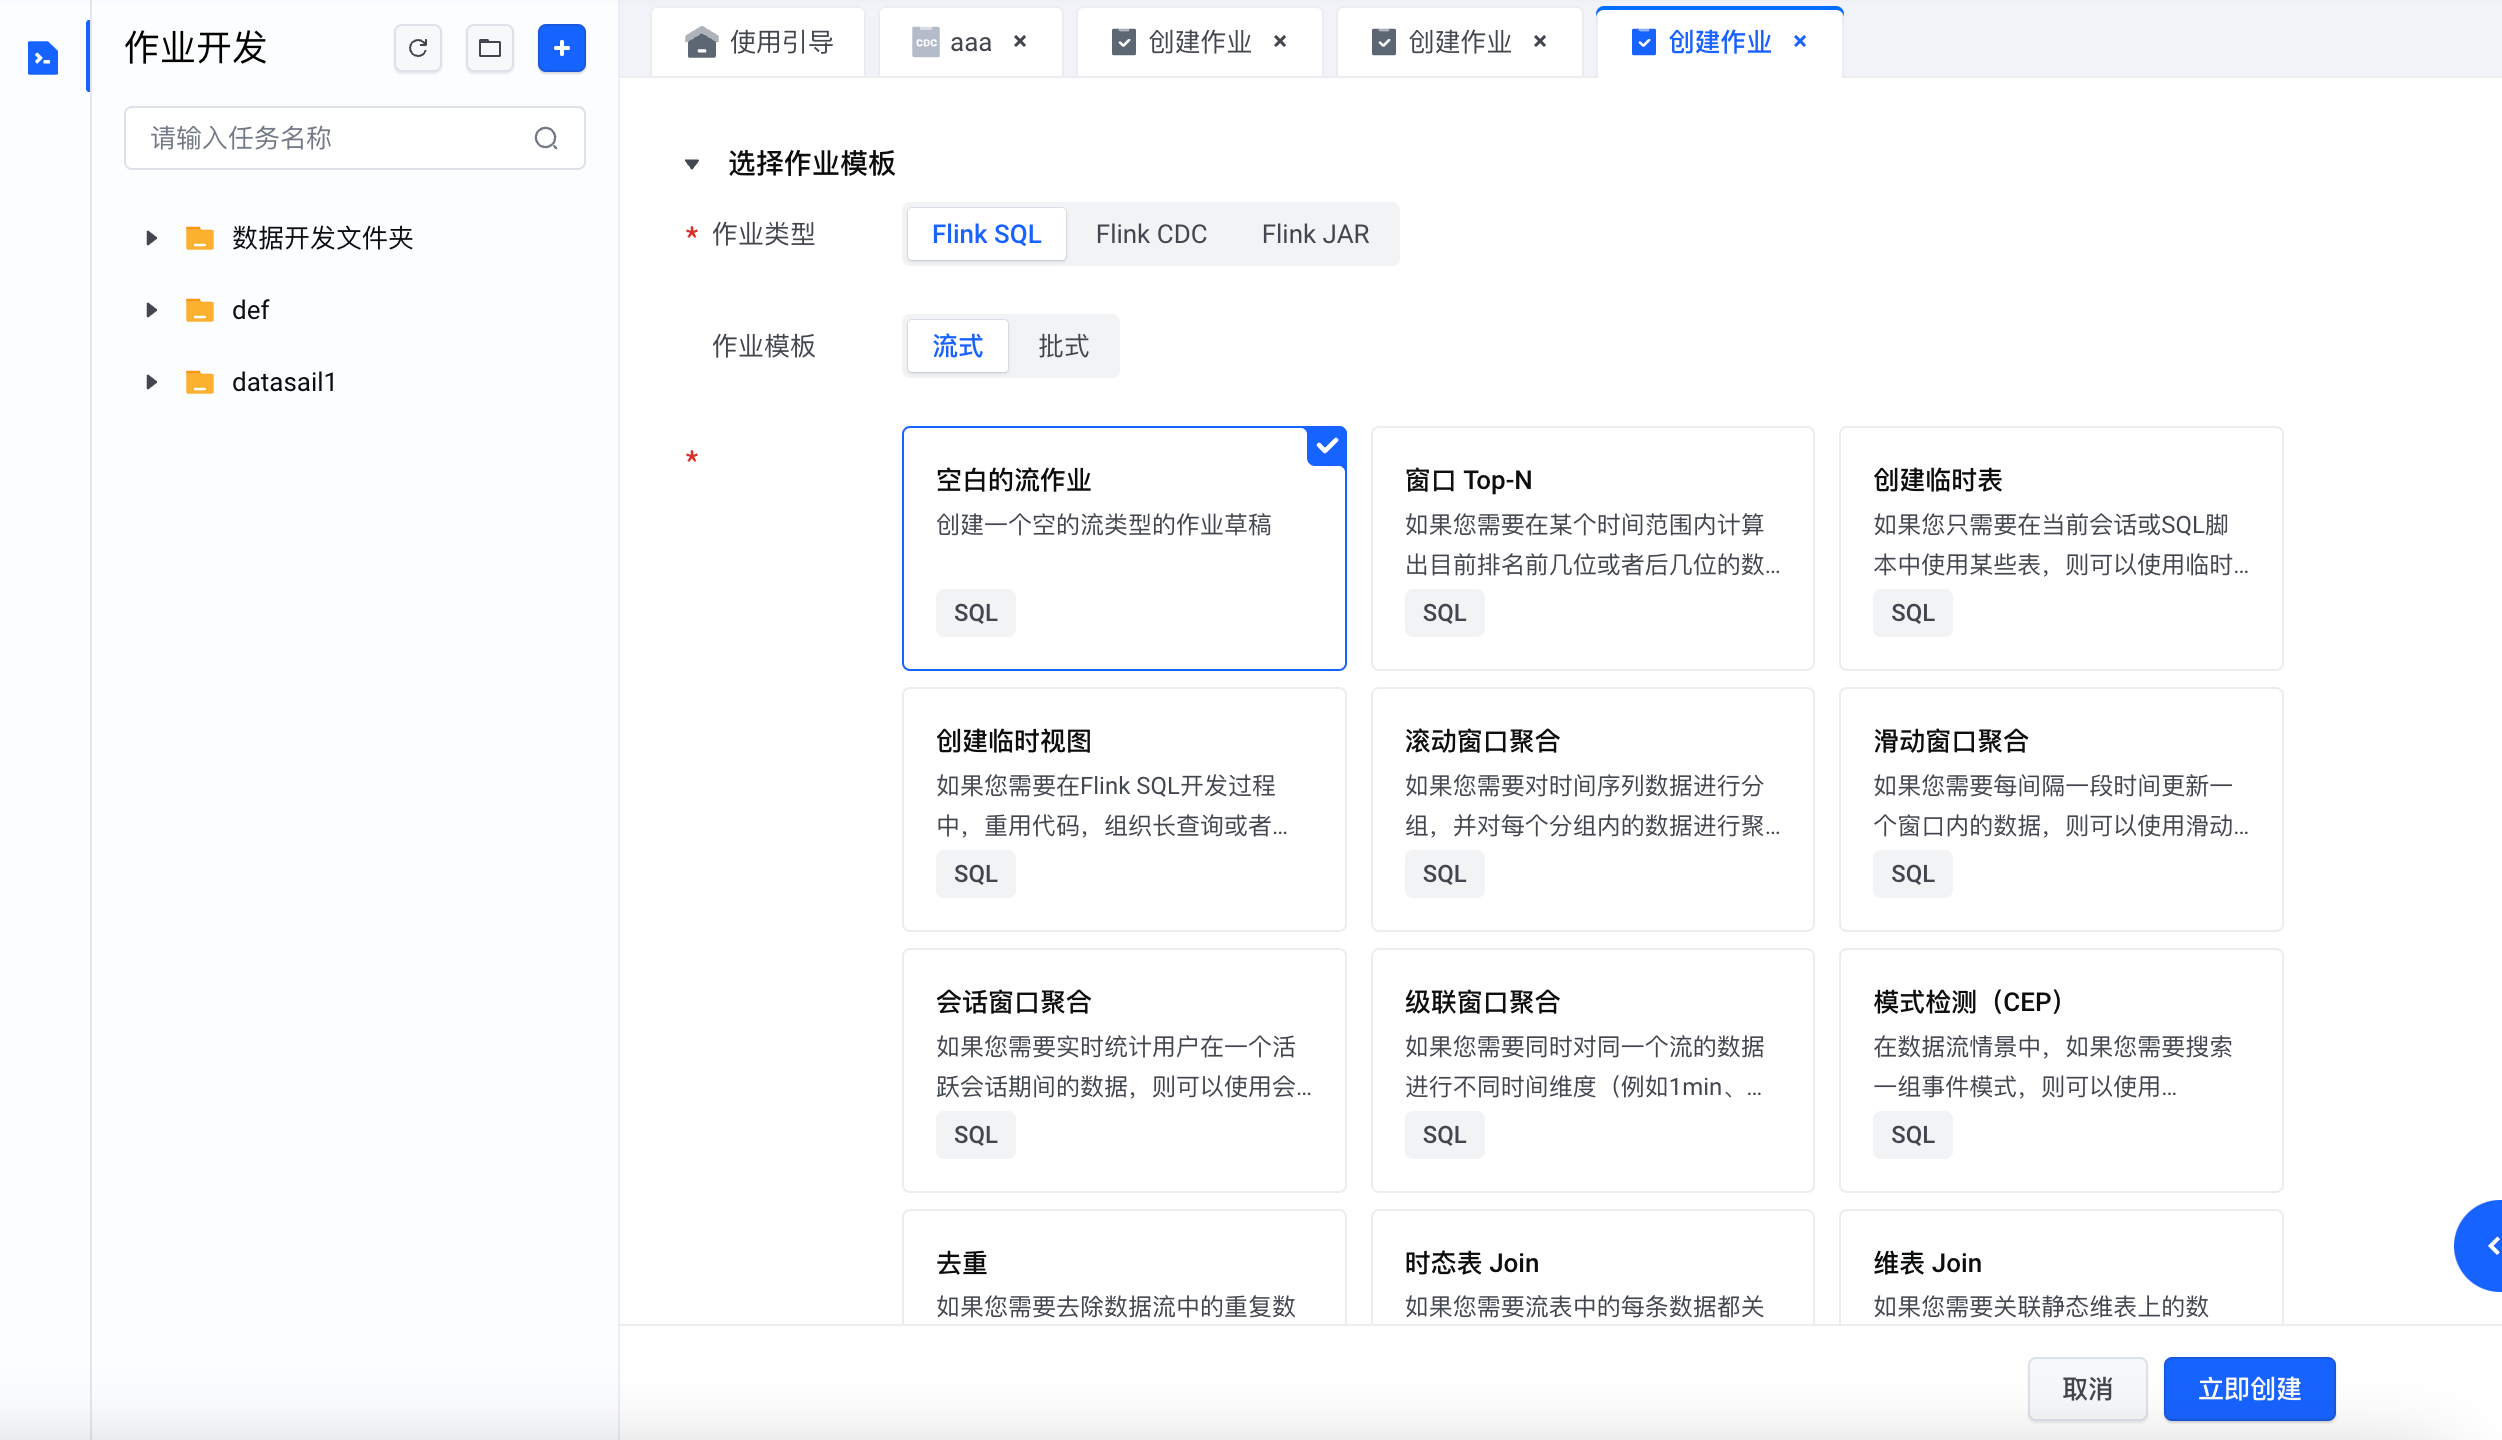This screenshot has height=1440, width=2502.
Task: Open the def tree item label
Action: [250, 310]
